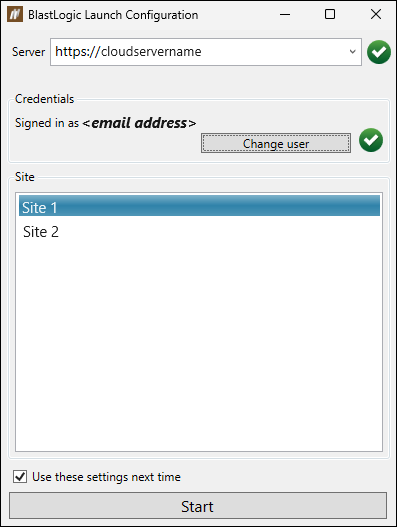The image size is (397, 527).
Task: Click the green checkmark next to Change user
Action: [x=371, y=140]
